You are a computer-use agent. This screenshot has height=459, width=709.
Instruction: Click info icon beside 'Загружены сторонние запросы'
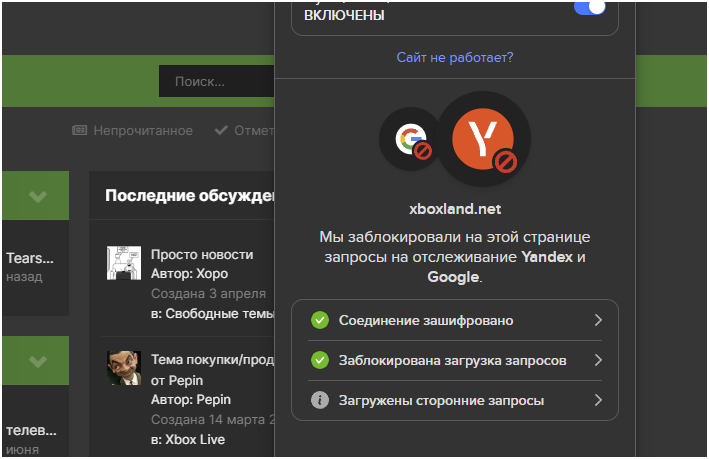tap(320, 400)
